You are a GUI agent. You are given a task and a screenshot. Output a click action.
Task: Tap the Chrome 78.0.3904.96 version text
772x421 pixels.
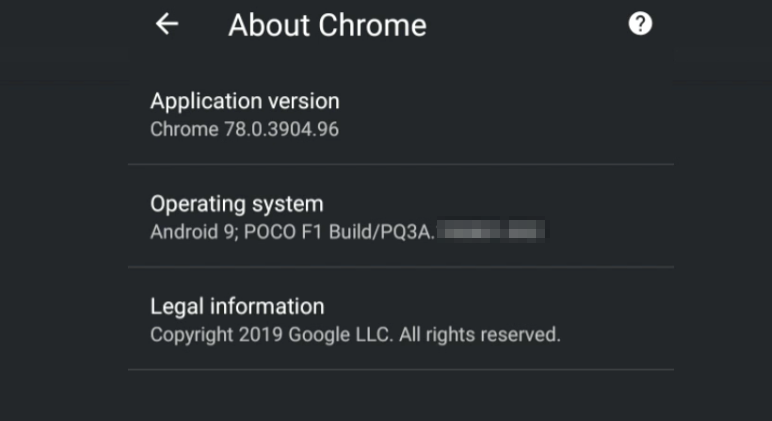tap(244, 129)
